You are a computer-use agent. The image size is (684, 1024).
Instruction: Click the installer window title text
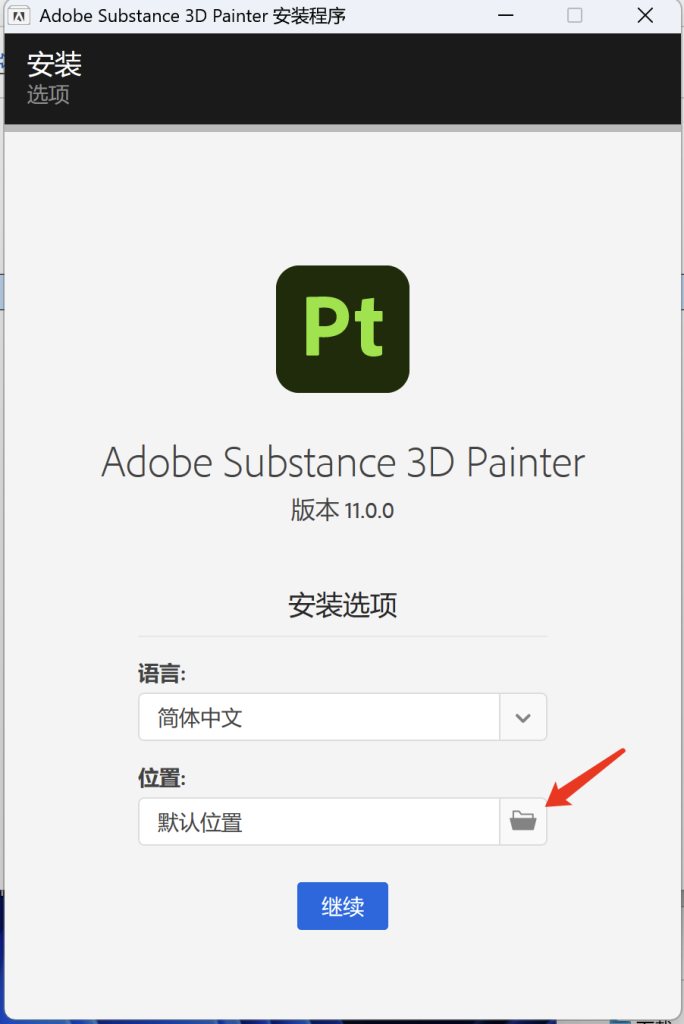point(193,16)
